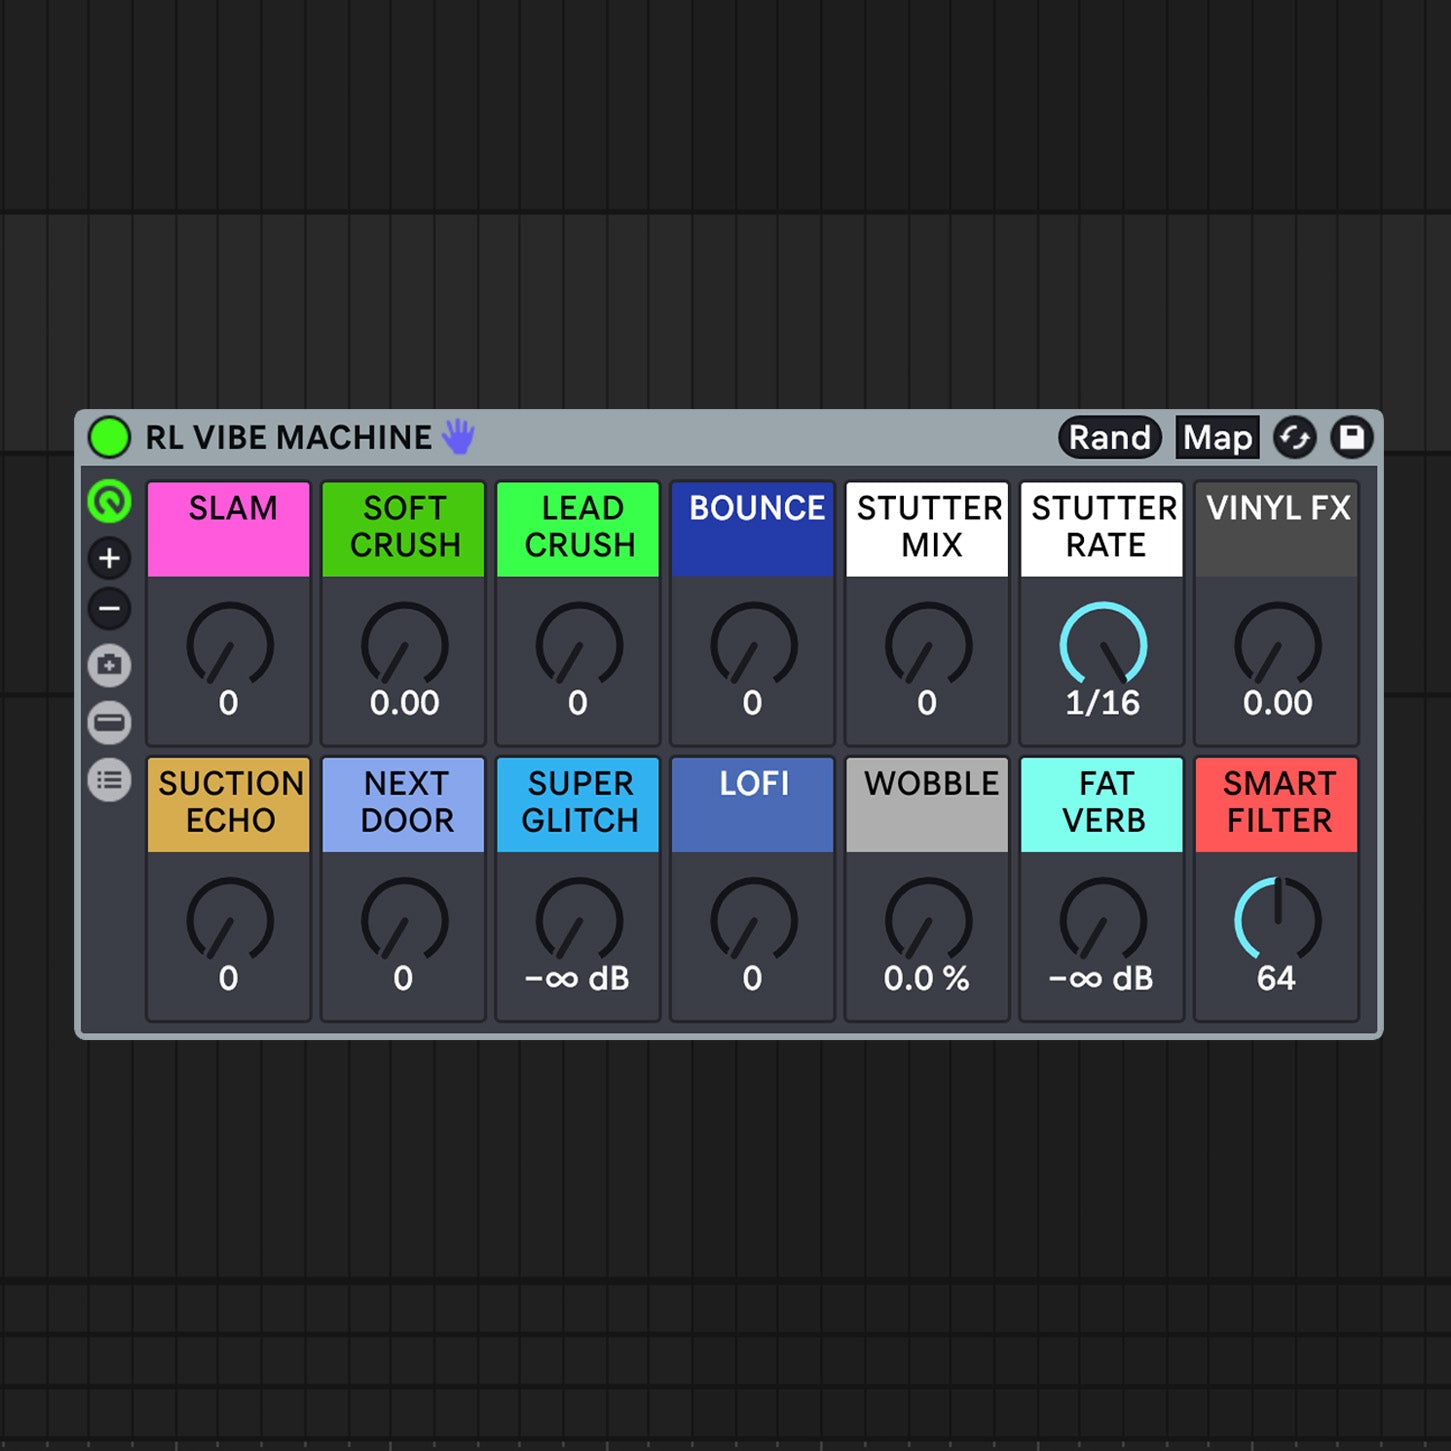Toggle the RL Vibe Machine device power button
Image resolution: width=1451 pixels, height=1451 pixels.
click(109, 437)
